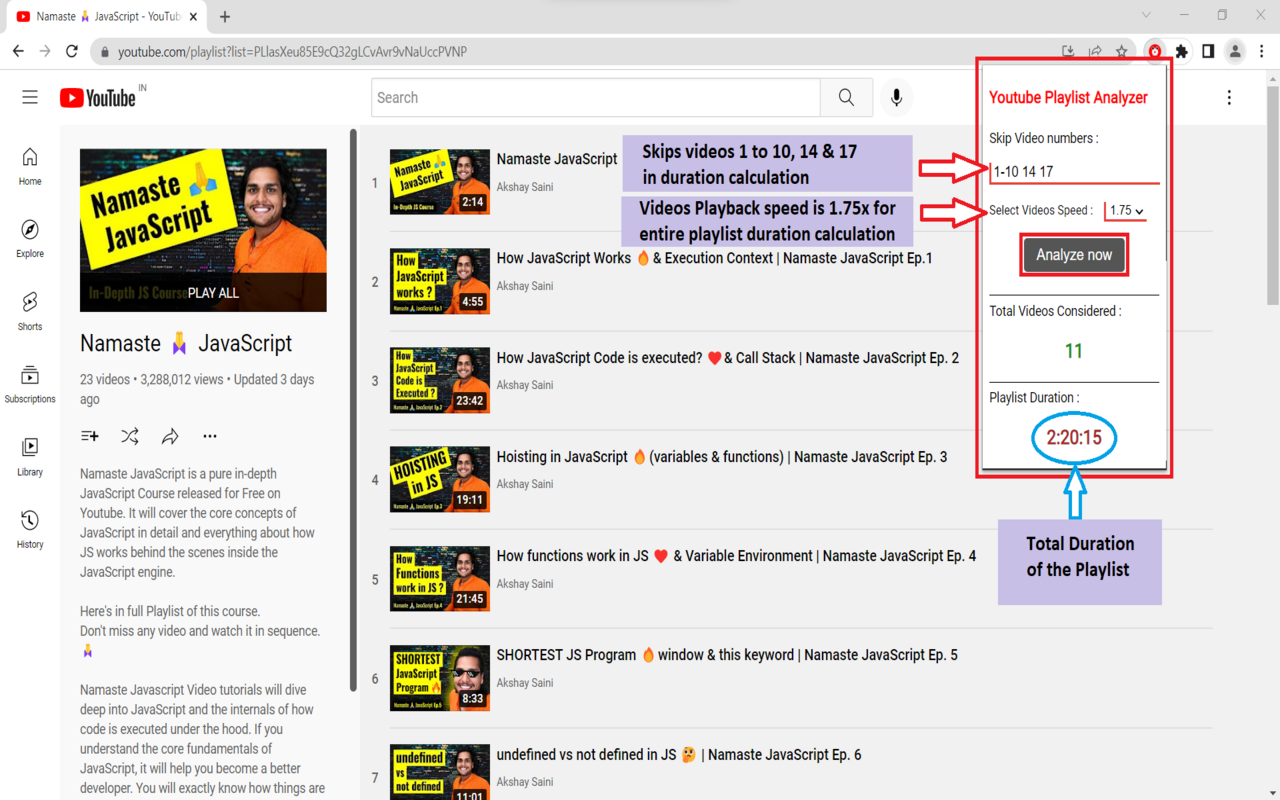
Task: Click the address bar URL
Action: (x=292, y=52)
